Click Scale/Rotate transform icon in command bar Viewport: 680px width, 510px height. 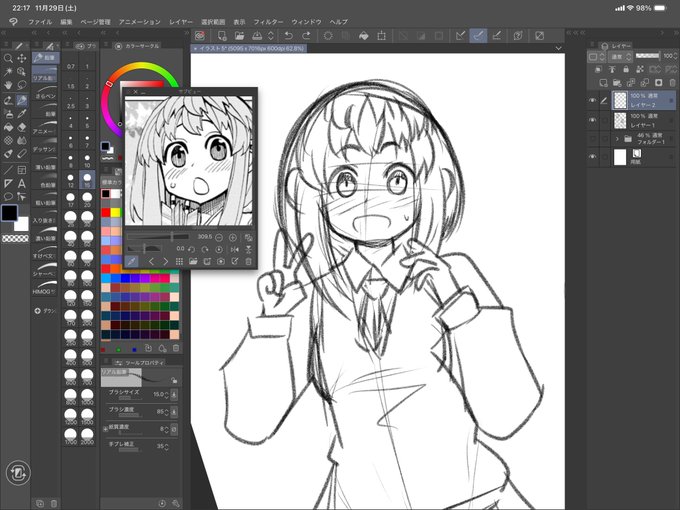pyautogui.click(x=382, y=36)
